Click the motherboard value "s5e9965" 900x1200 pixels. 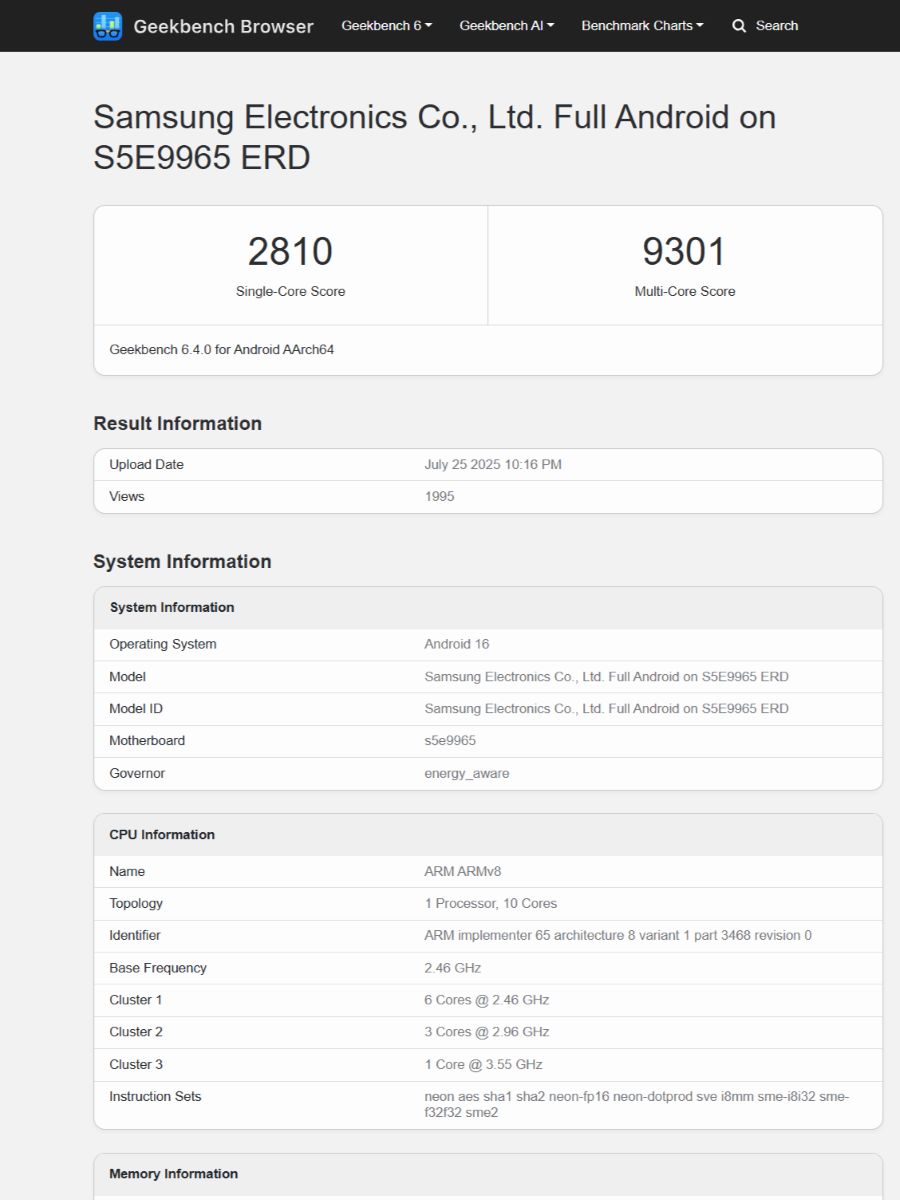[450, 740]
